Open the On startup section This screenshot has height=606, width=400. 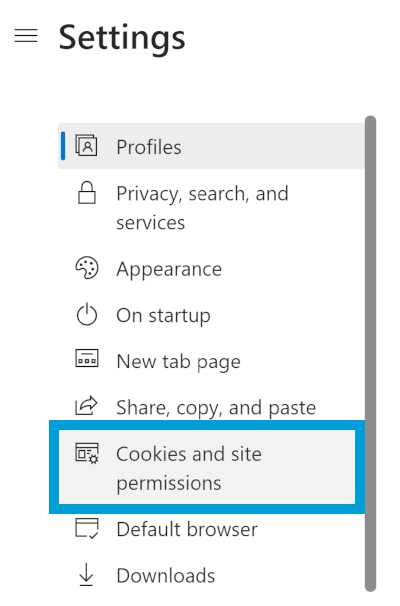211,315
